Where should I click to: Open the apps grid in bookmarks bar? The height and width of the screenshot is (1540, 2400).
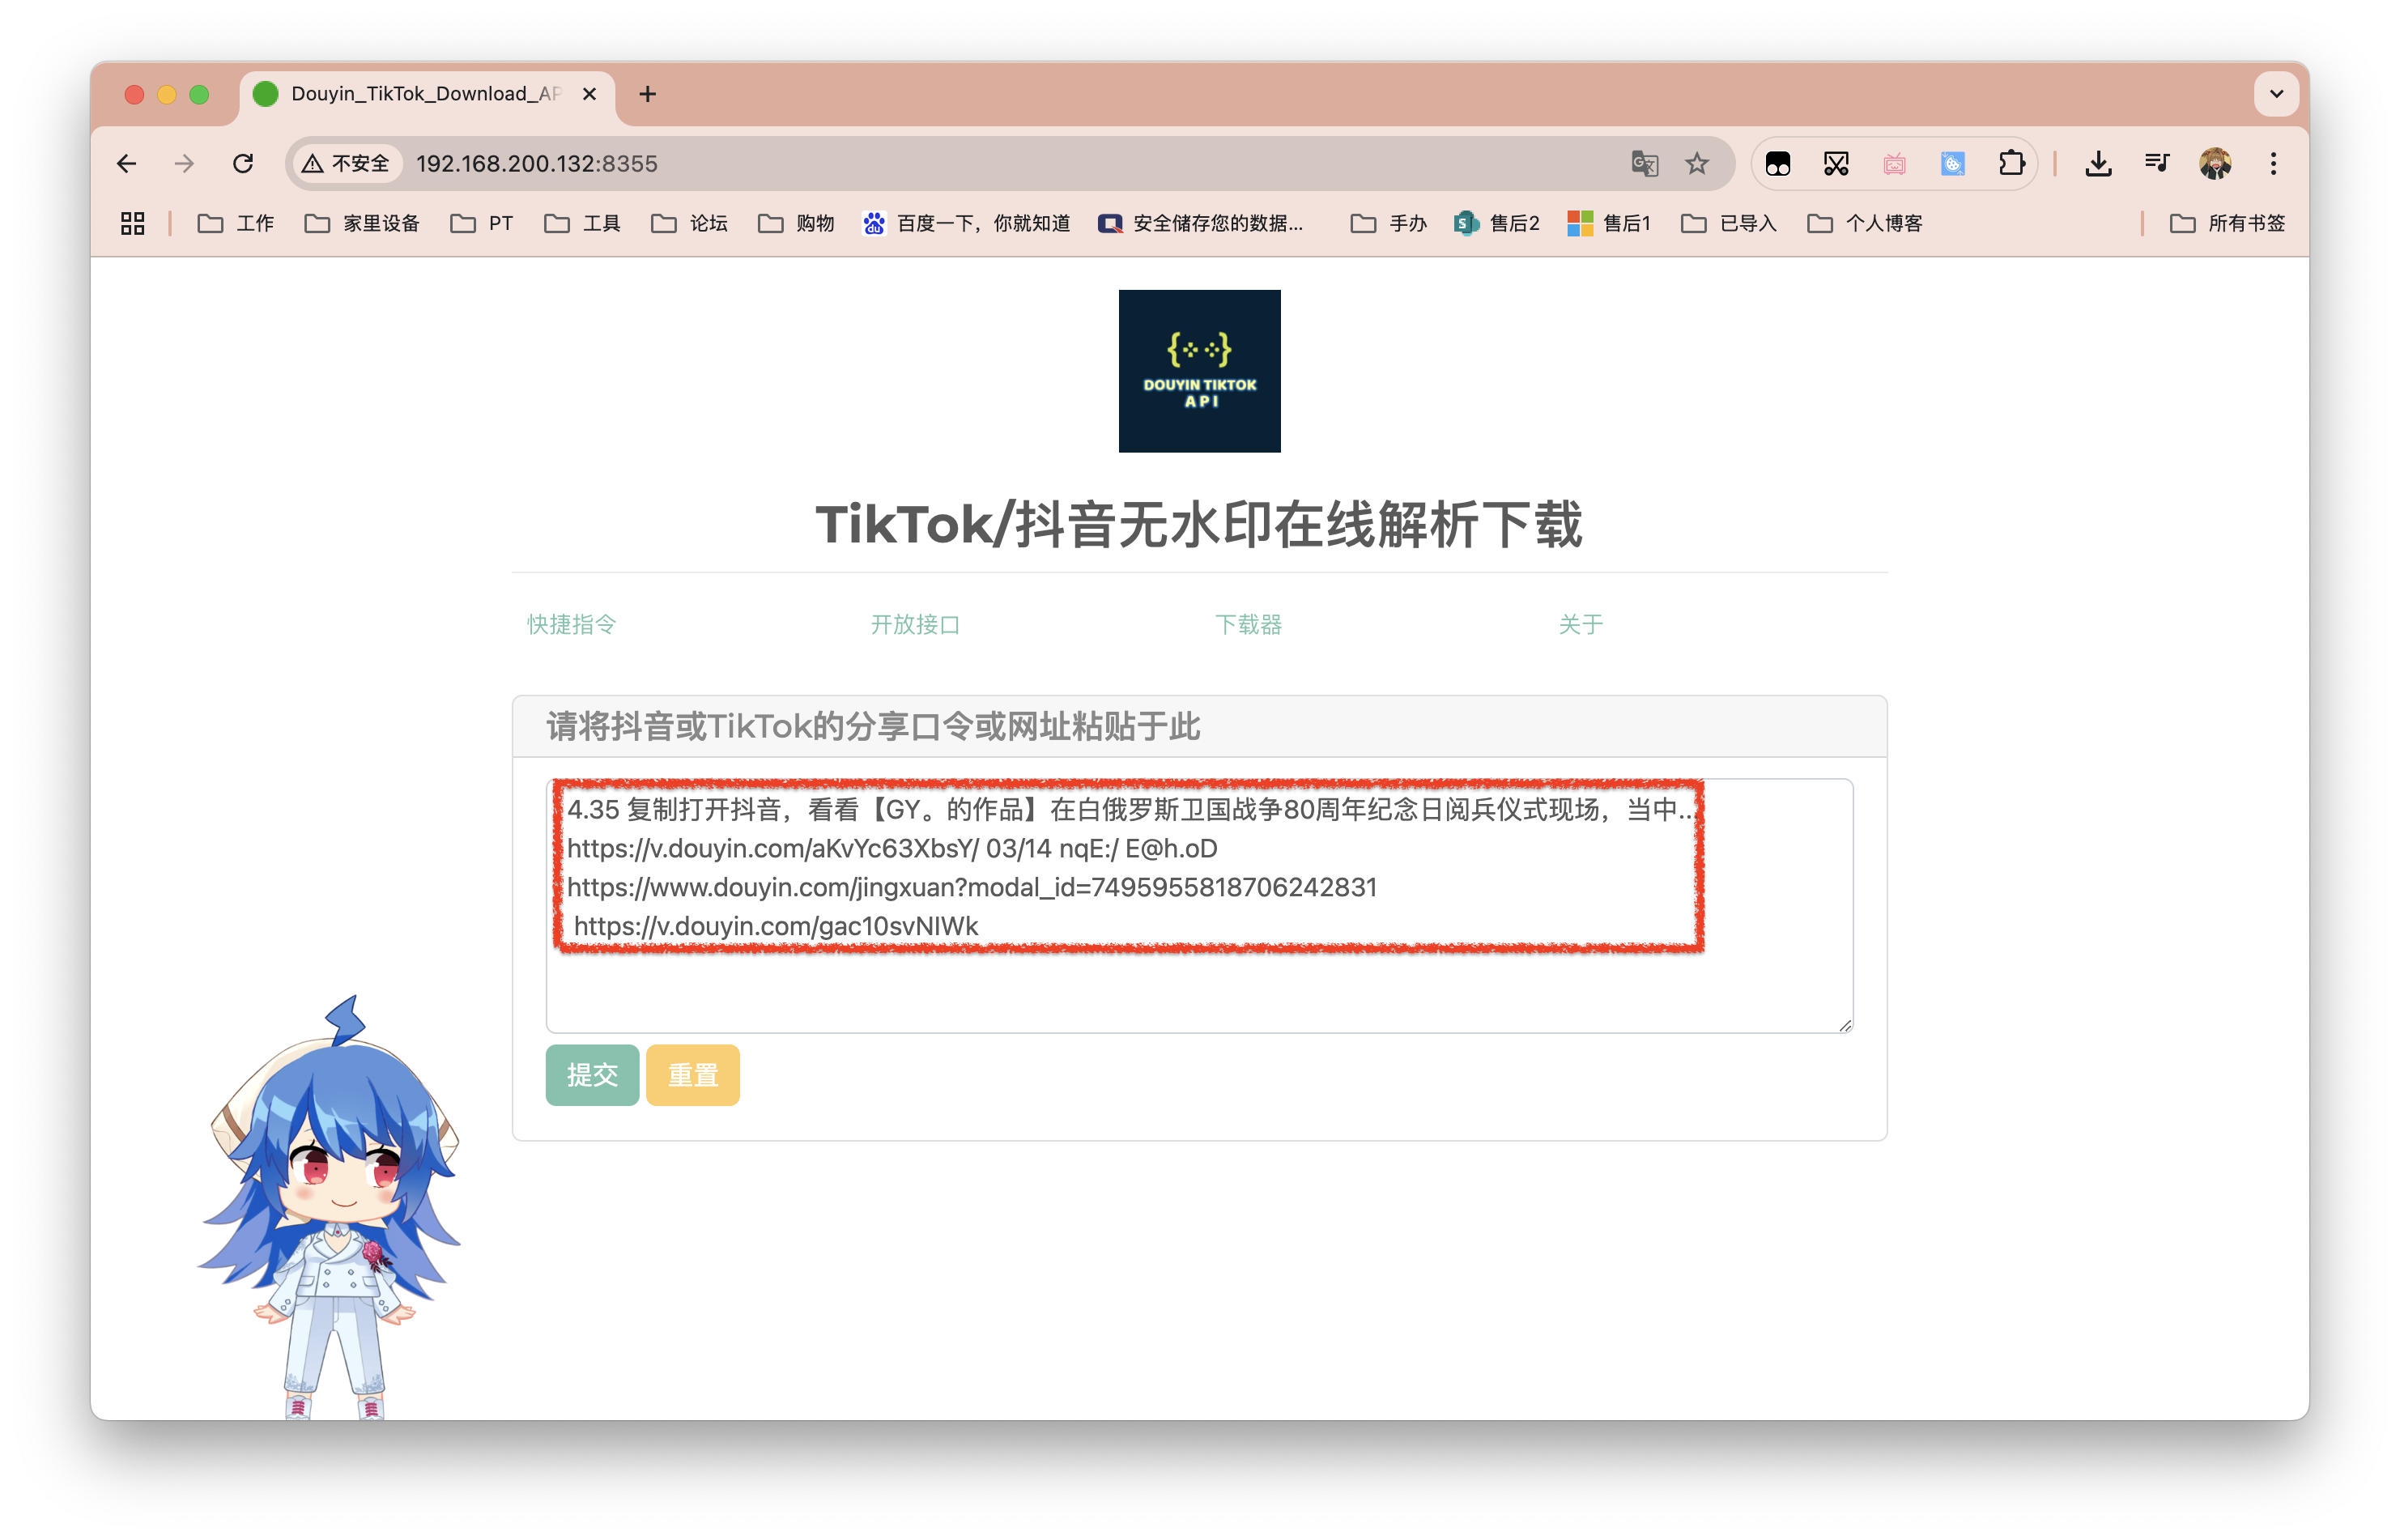[x=132, y=223]
